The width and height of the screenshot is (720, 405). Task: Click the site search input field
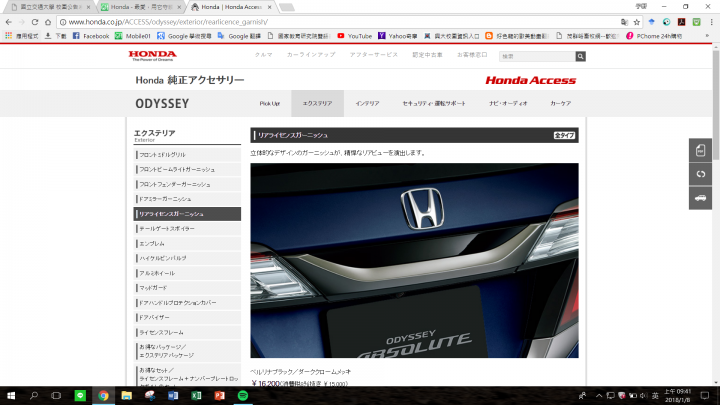(x=537, y=56)
